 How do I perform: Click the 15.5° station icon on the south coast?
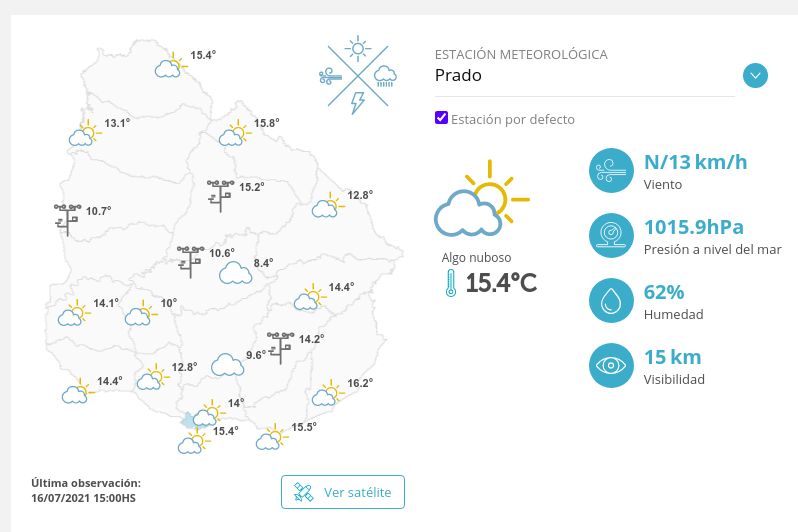click(272, 438)
